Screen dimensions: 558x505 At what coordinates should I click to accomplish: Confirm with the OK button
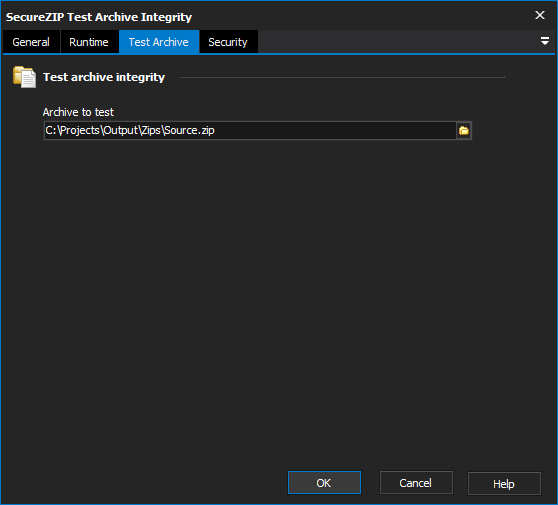324,483
